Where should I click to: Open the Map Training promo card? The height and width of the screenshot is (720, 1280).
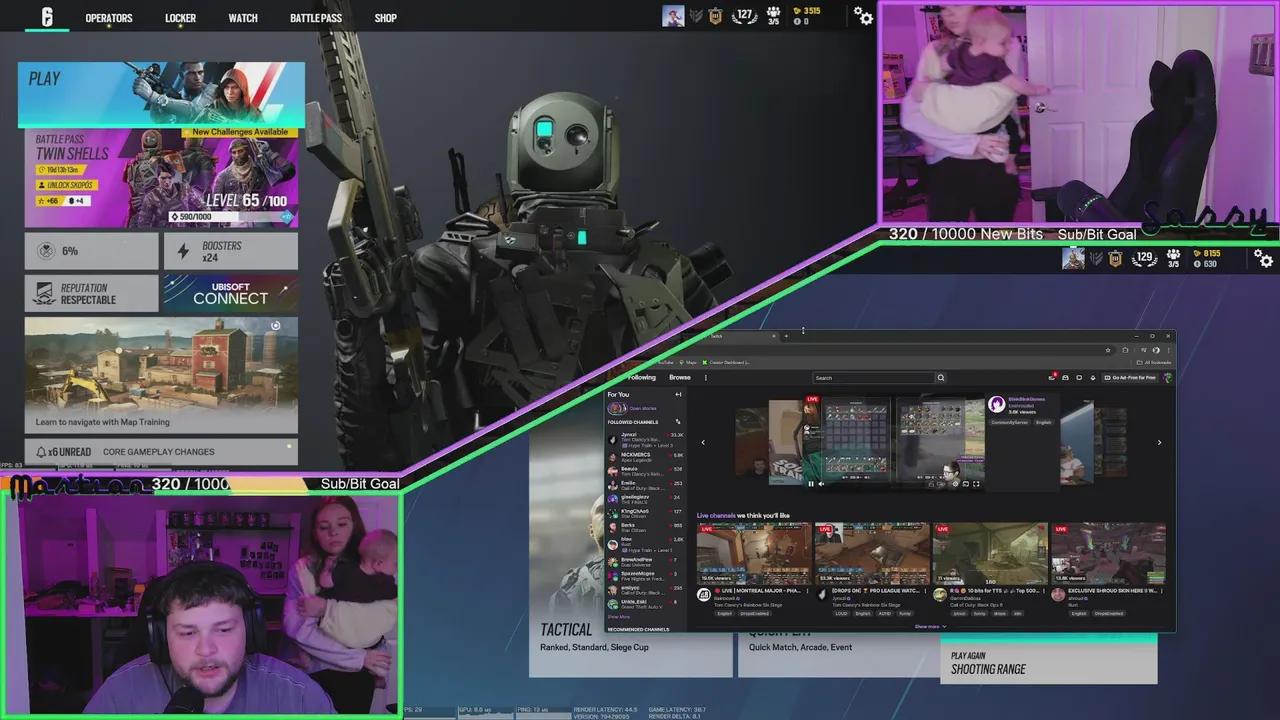coord(161,376)
